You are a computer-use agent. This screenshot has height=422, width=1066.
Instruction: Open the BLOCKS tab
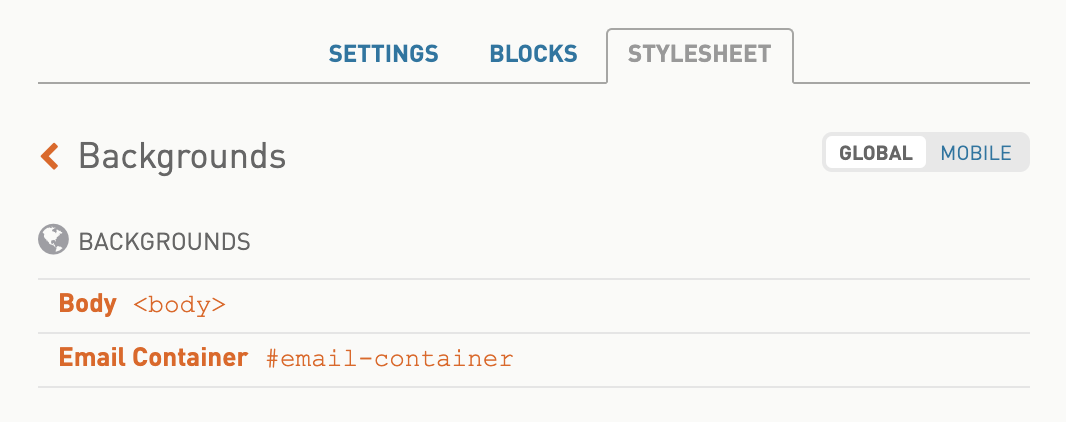pyautogui.click(x=534, y=54)
